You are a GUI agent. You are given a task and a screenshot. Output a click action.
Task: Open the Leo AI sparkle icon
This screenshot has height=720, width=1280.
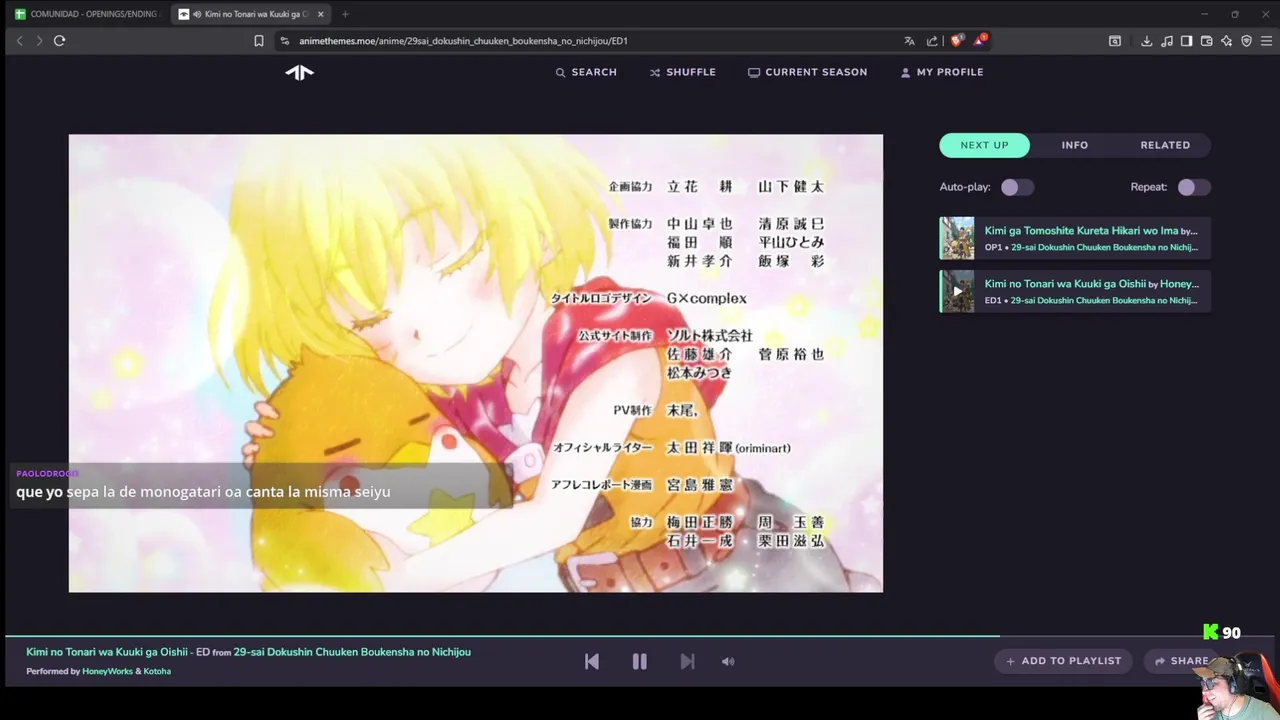pyautogui.click(x=1226, y=41)
